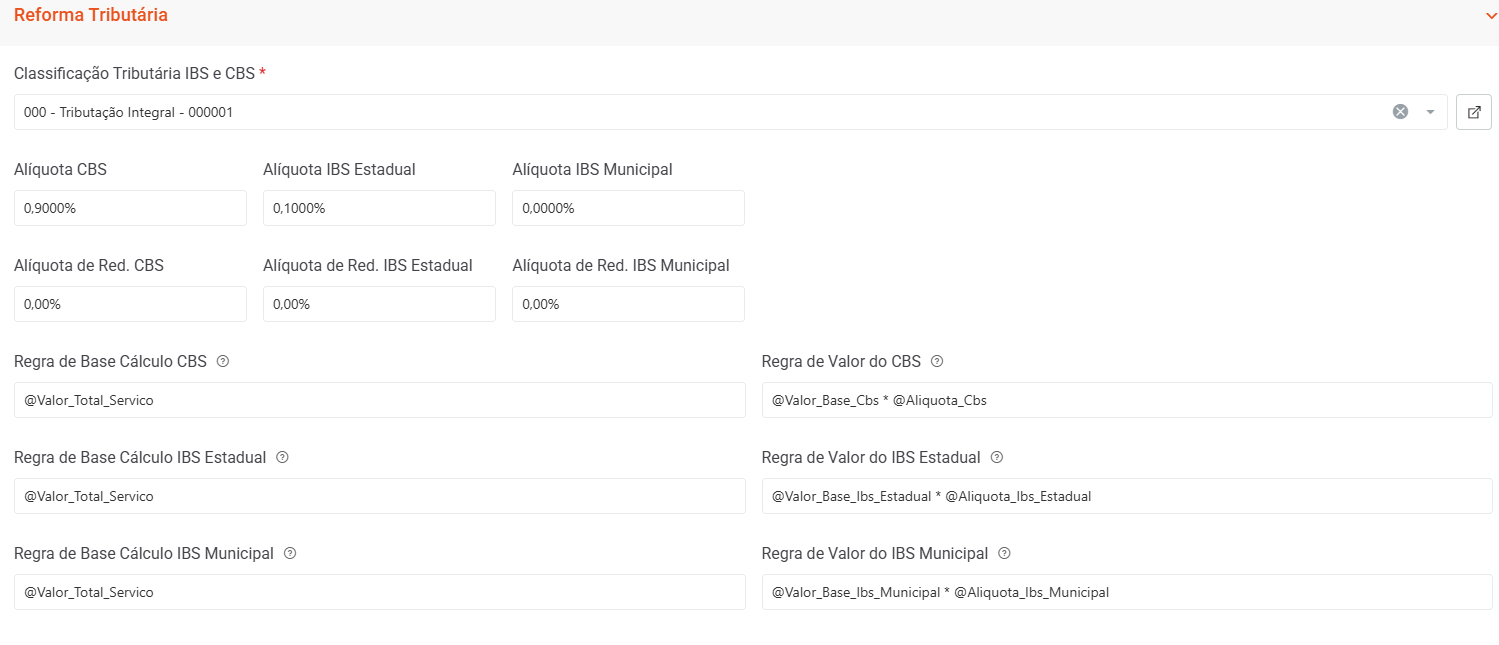Click the Regra de Valor do IBS Estadual field
This screenshot has height=645, width=1499.
1127,496
